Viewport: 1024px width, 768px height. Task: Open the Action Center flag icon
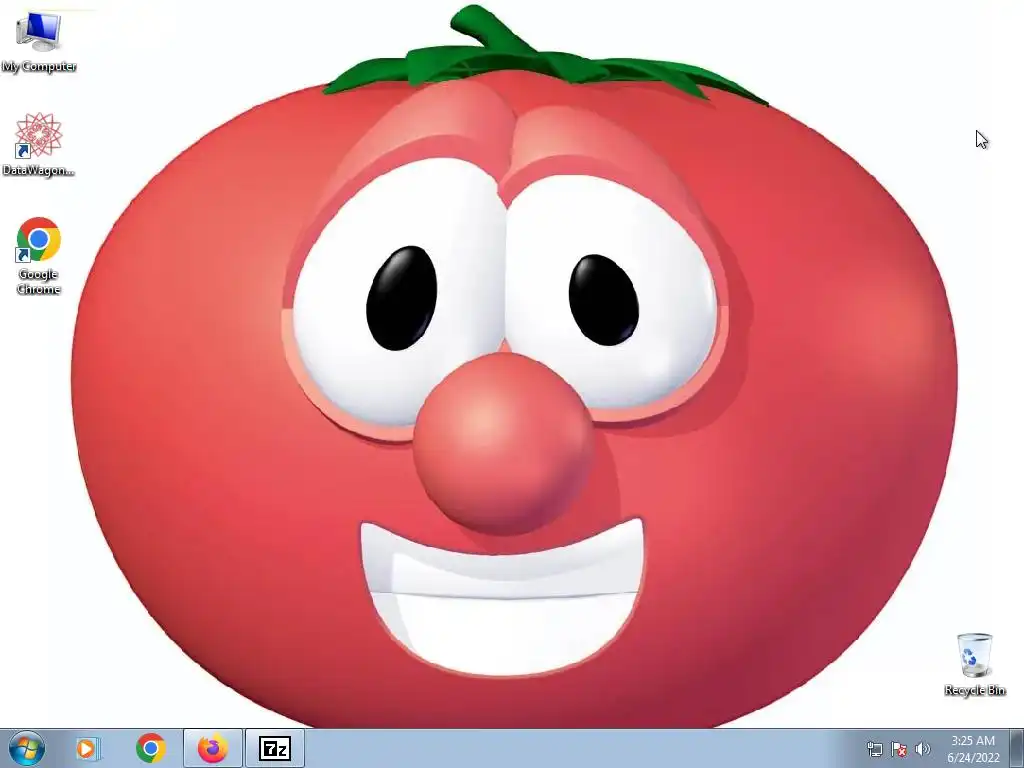click(x=899, y=749)
